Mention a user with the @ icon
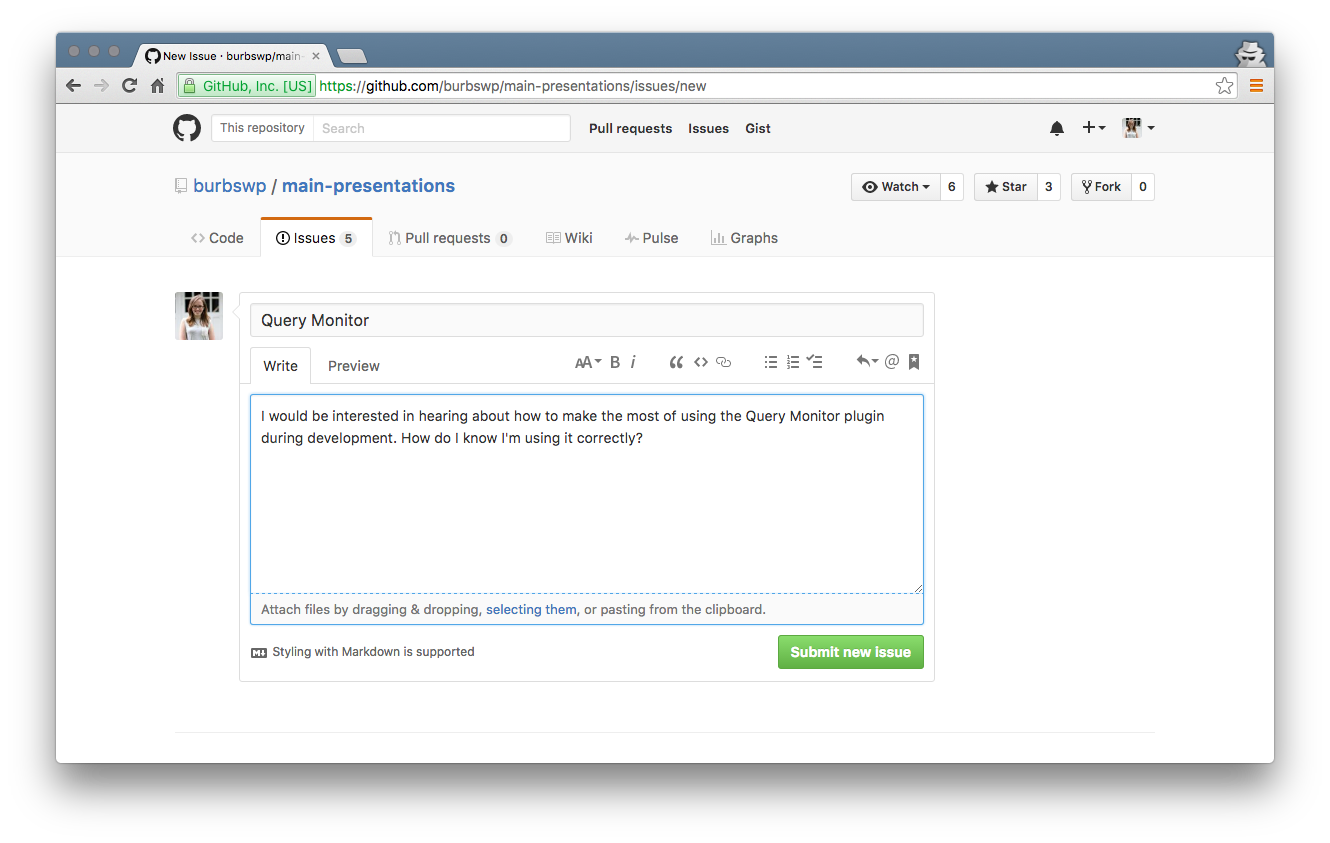 892,362
